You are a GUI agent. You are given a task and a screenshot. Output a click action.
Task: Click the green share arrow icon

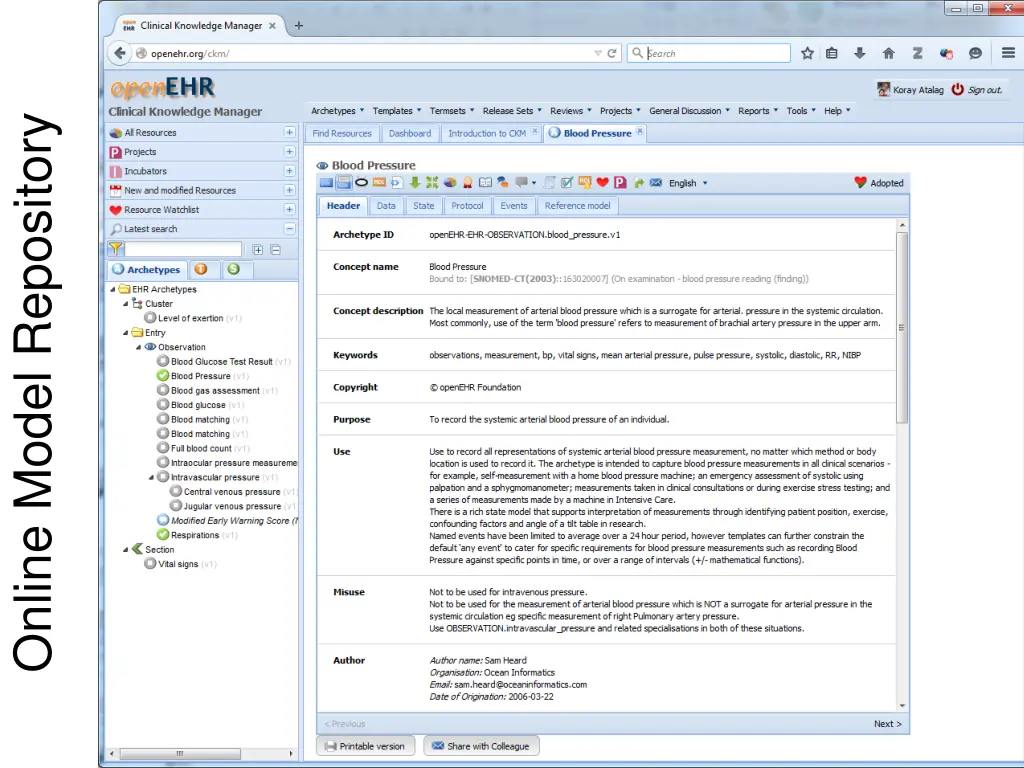[x=639, y=183]
